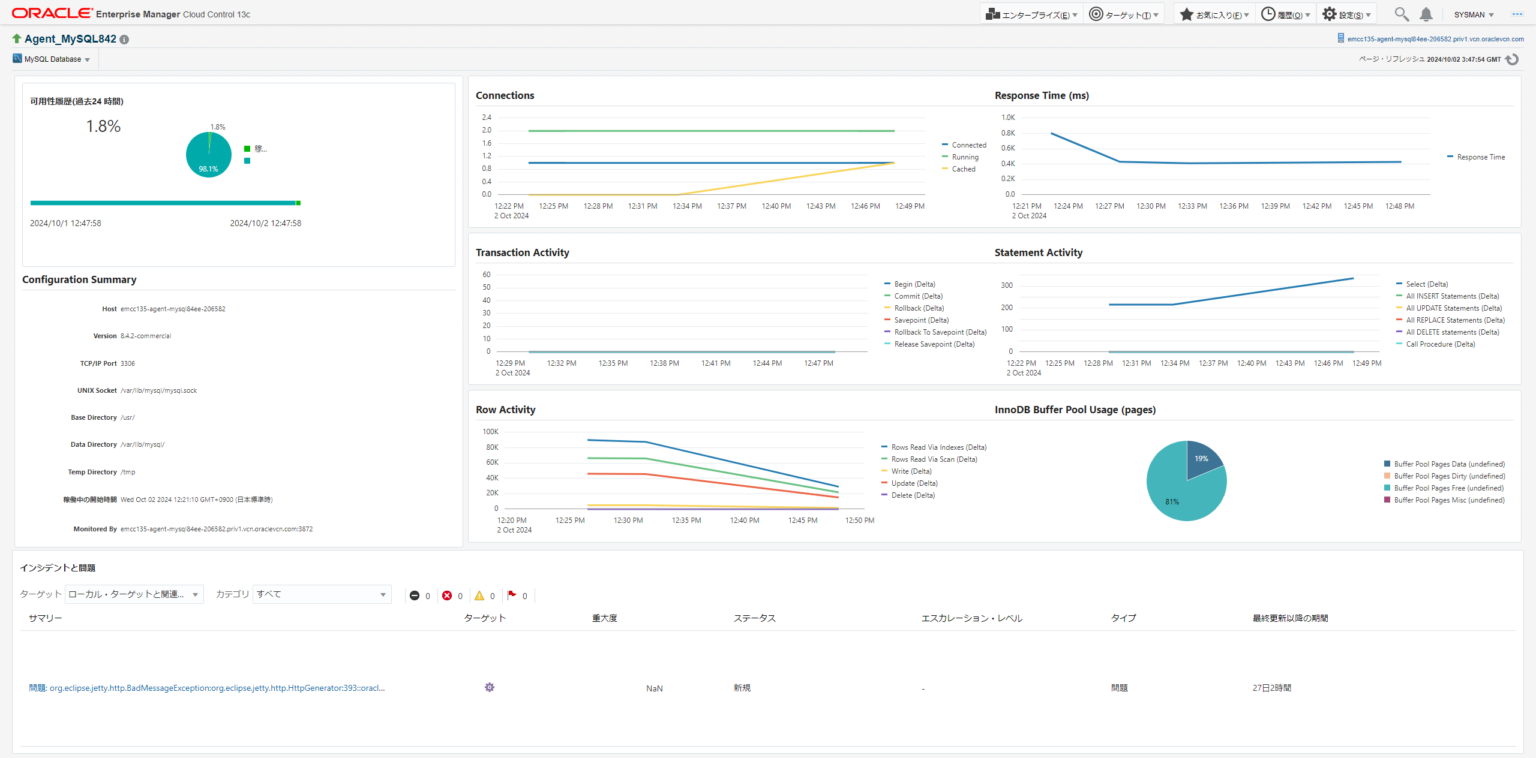1536x758 pixels.
Task: Open the ターゲット filter dropdown
Action: point(194,593)
